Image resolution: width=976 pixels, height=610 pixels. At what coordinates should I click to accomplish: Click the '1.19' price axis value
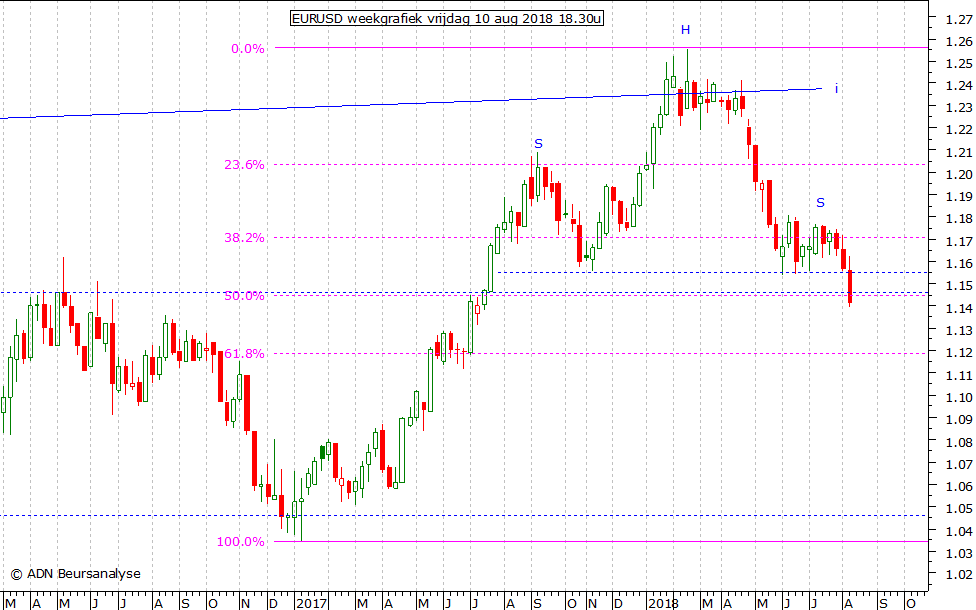(x=959, y=197)
